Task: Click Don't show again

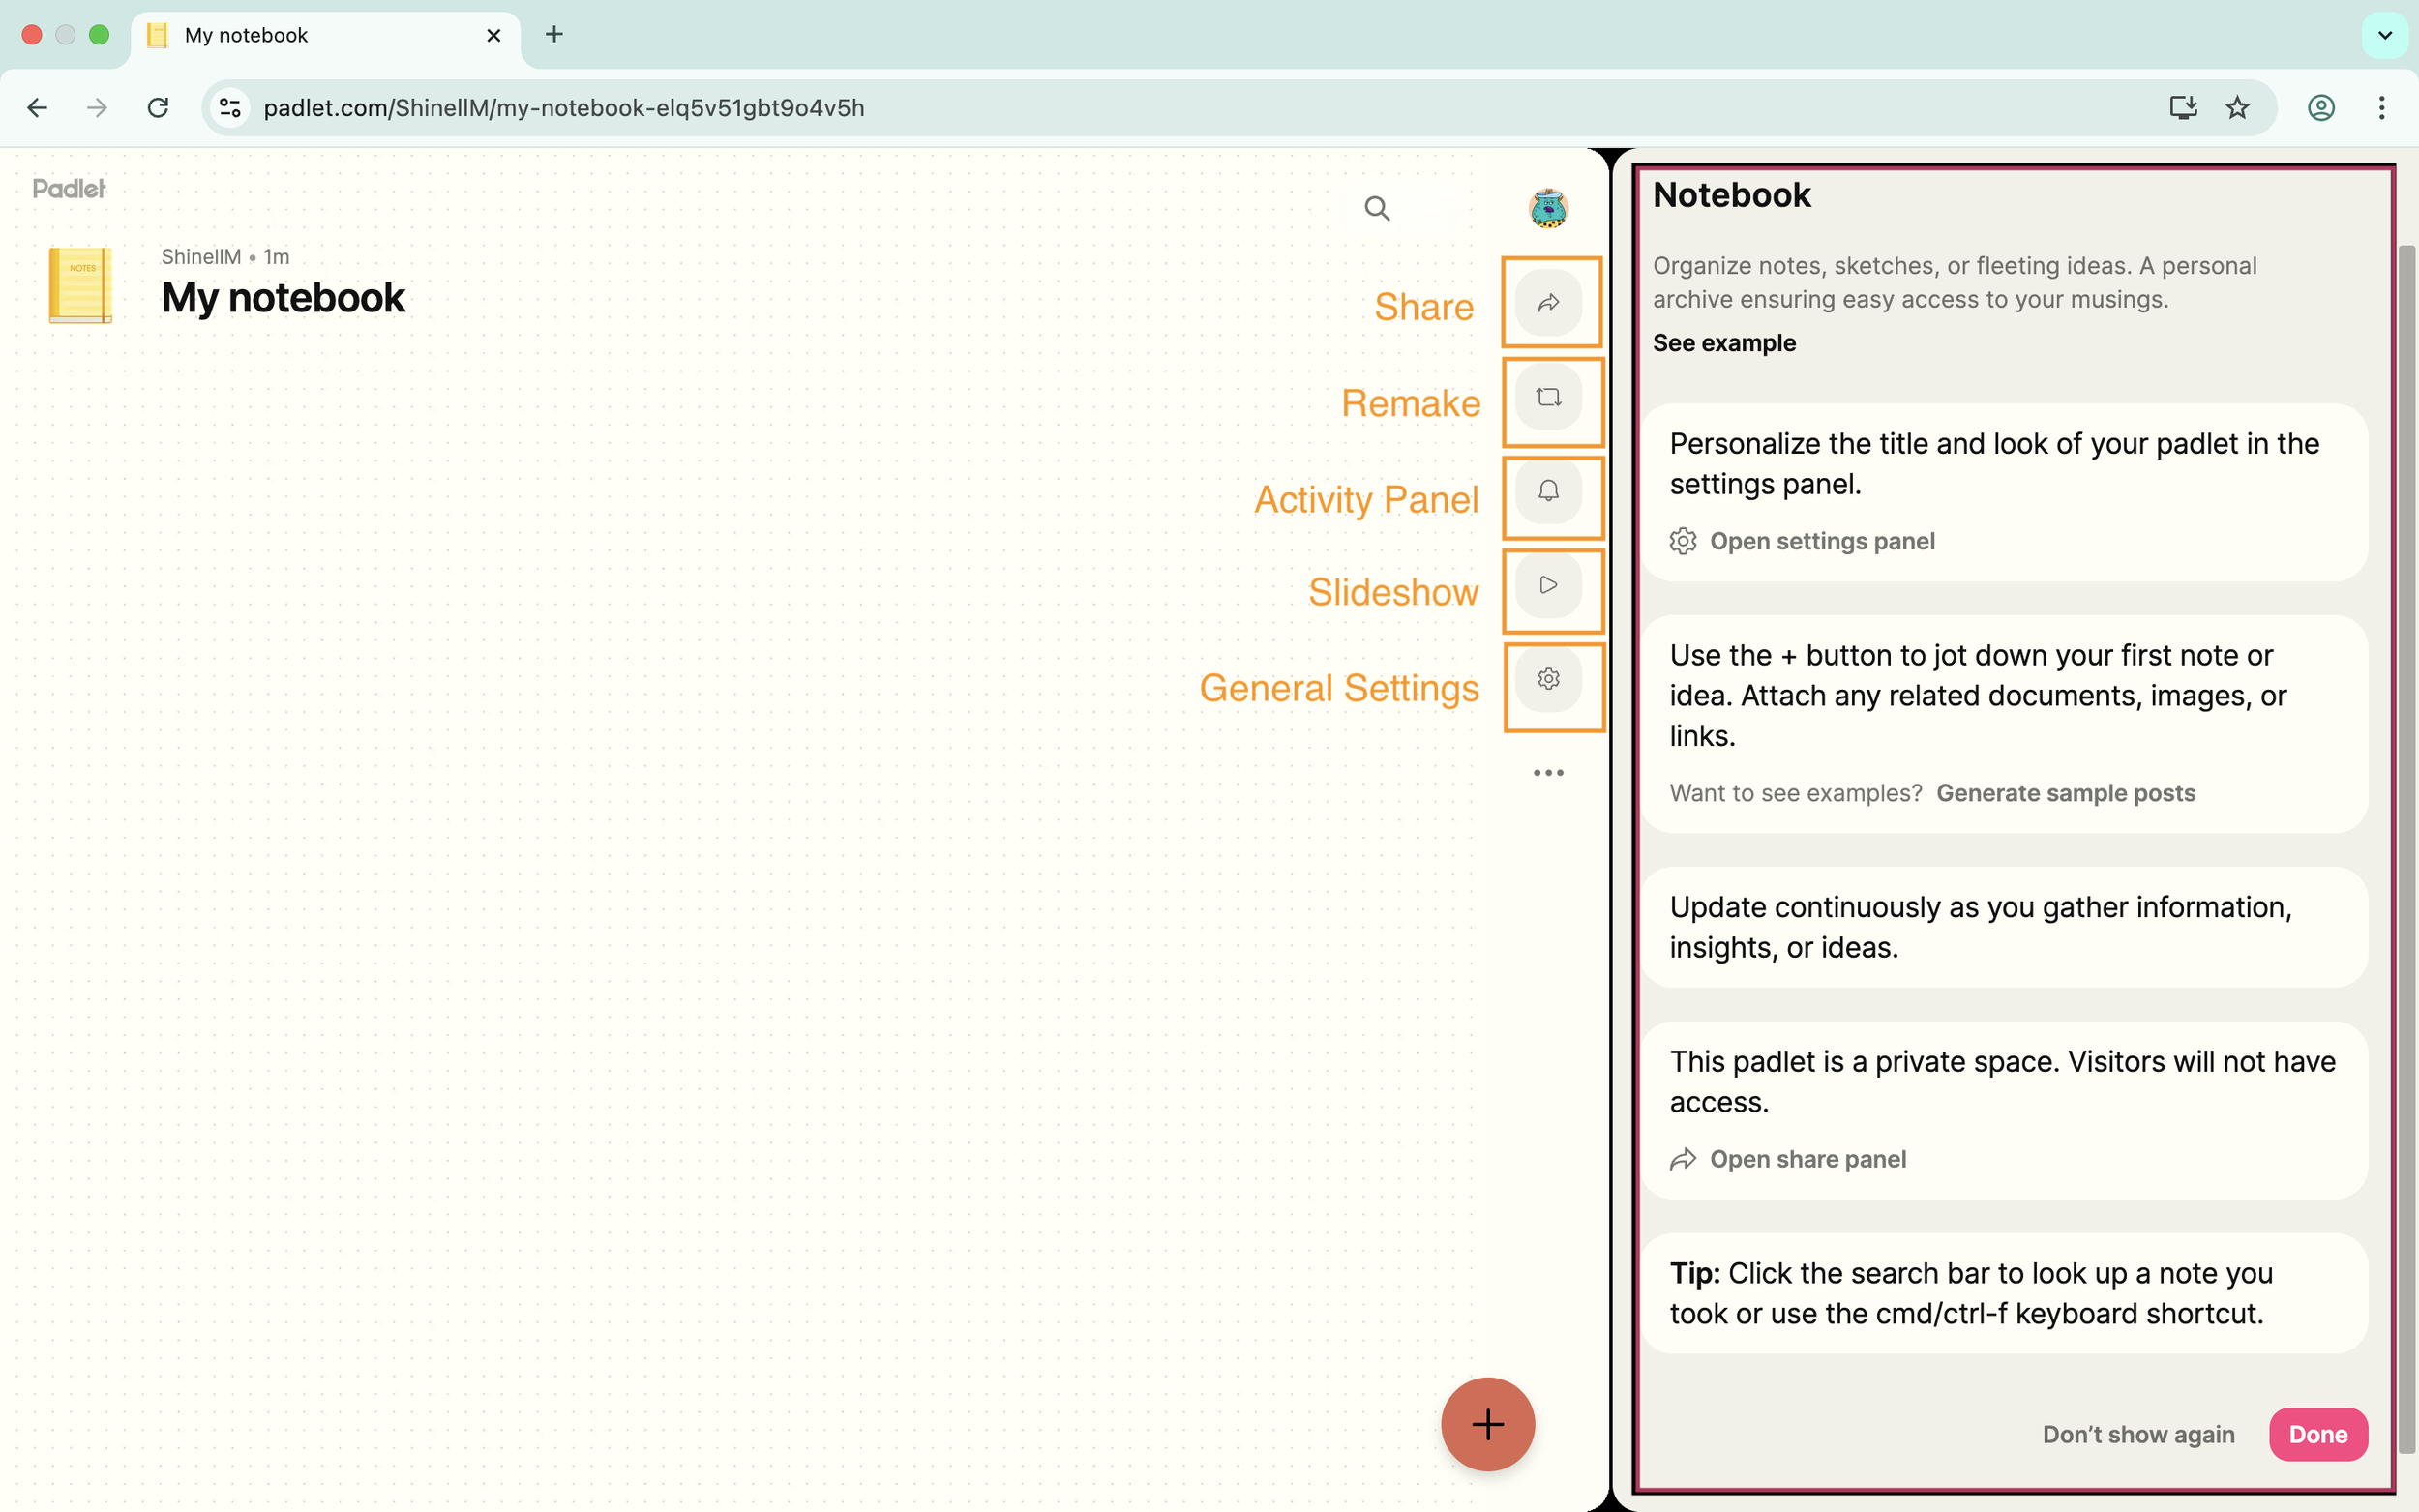Action: pyautogui.click(x=2138, y=1434)
